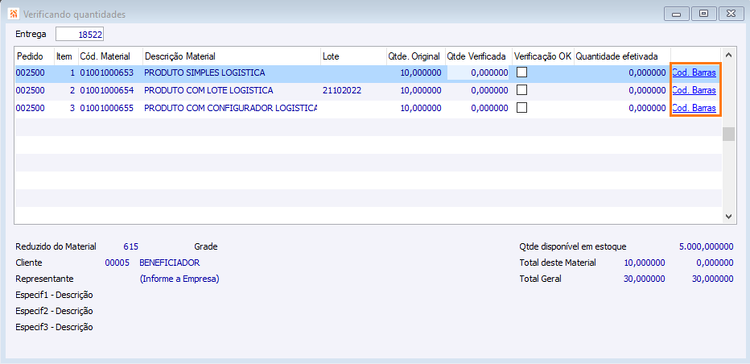Click the Qtde. Original column header
The height and width of the screenshot is (364, 750).
click(x=415, y=56)
